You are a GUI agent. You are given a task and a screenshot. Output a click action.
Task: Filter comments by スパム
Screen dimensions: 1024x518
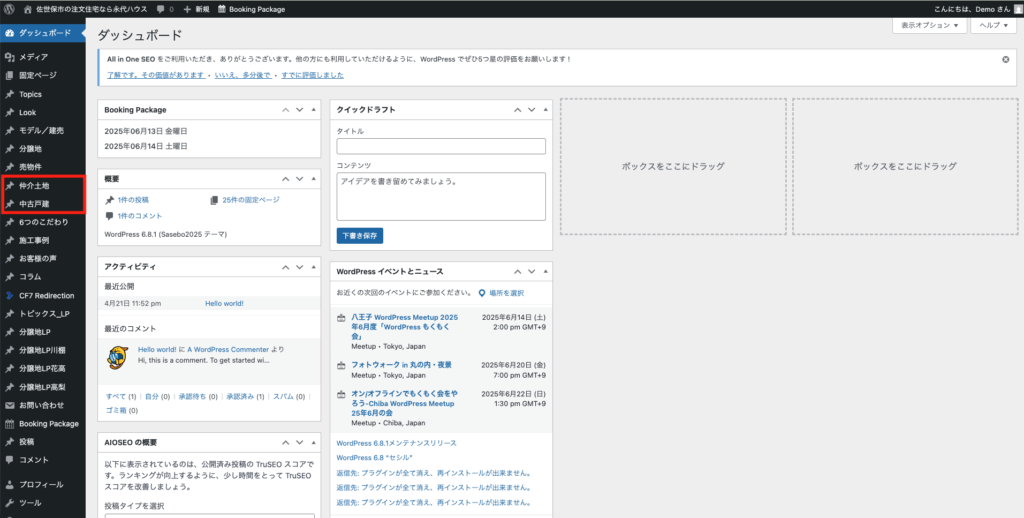(284, 397)
